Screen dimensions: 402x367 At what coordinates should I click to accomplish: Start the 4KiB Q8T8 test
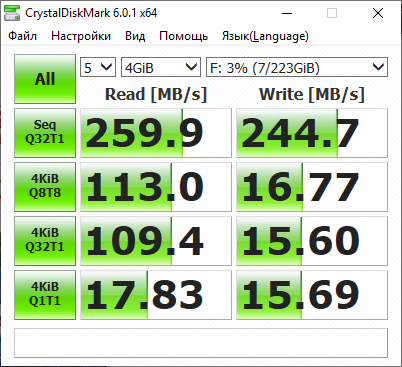click(45, 187)
